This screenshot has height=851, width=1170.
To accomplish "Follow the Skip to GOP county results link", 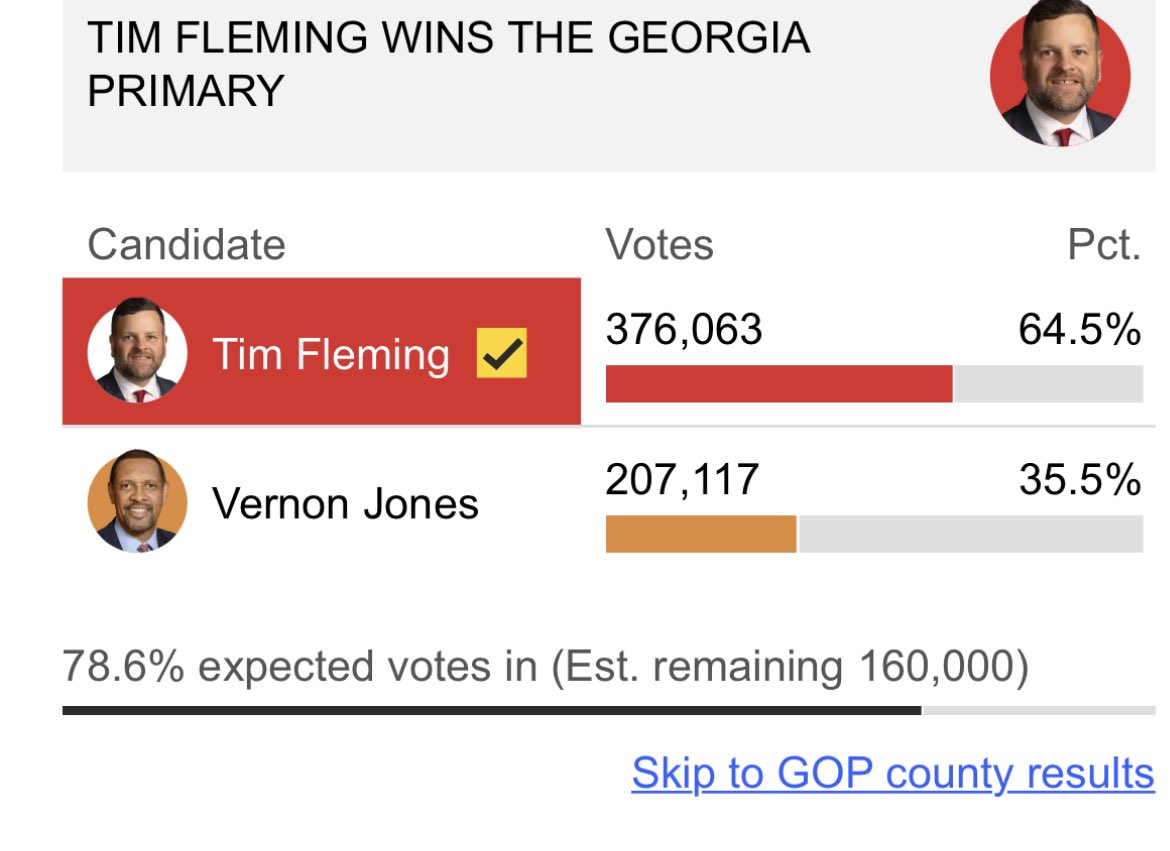I will pos(893,773).
